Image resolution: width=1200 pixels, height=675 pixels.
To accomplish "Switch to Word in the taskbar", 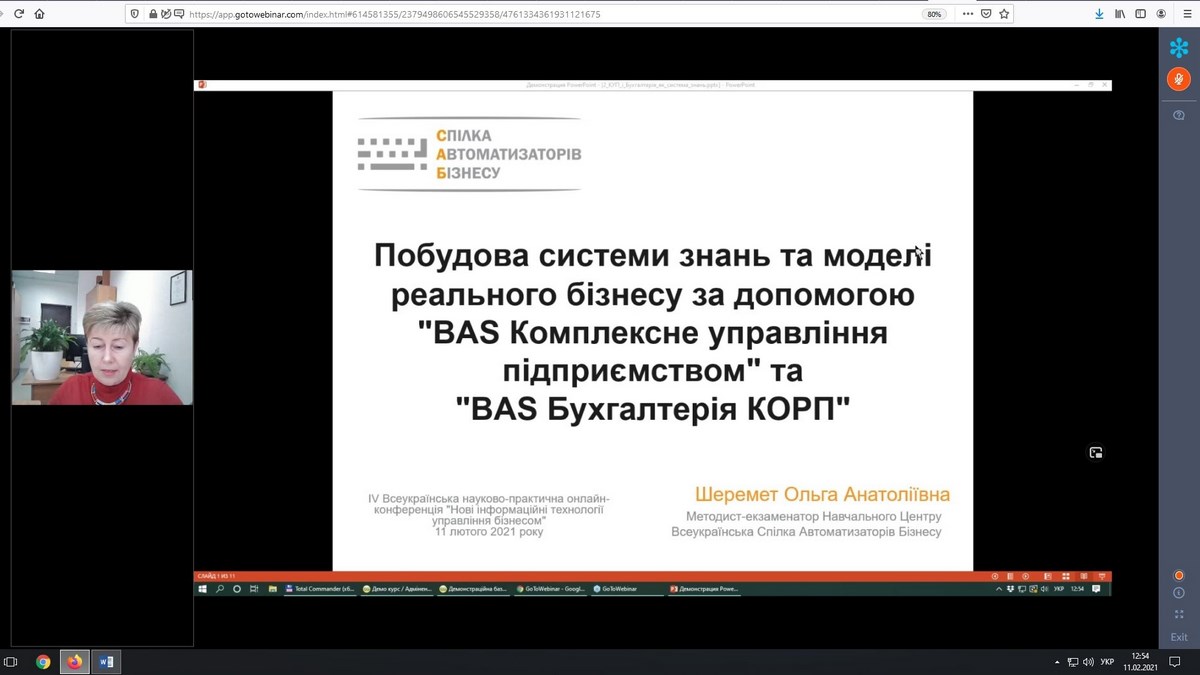I will click(x=106, y=662).
